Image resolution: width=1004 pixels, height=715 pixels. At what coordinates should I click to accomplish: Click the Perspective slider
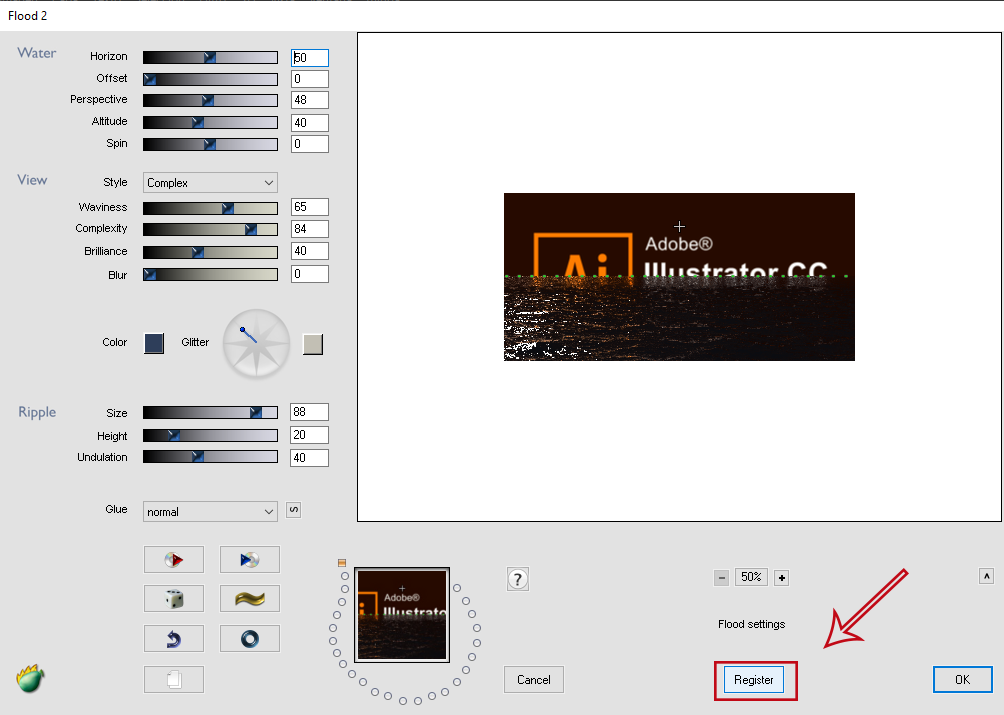click(210, 100)
